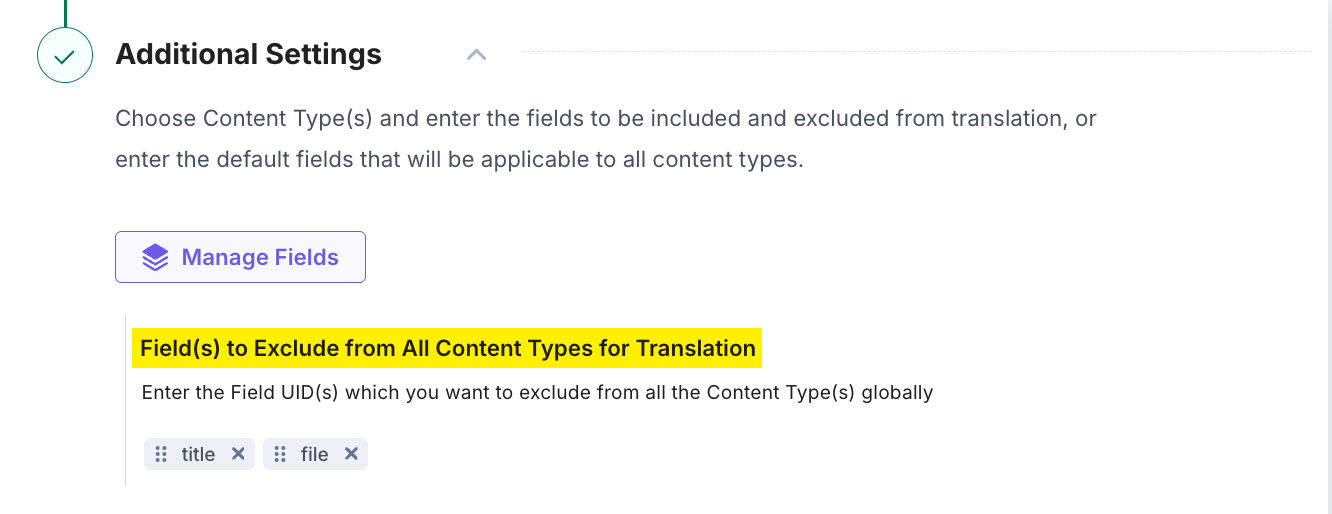Grab the drag handle on file tag
This screenshot has height=514, width=1332.
280,454
